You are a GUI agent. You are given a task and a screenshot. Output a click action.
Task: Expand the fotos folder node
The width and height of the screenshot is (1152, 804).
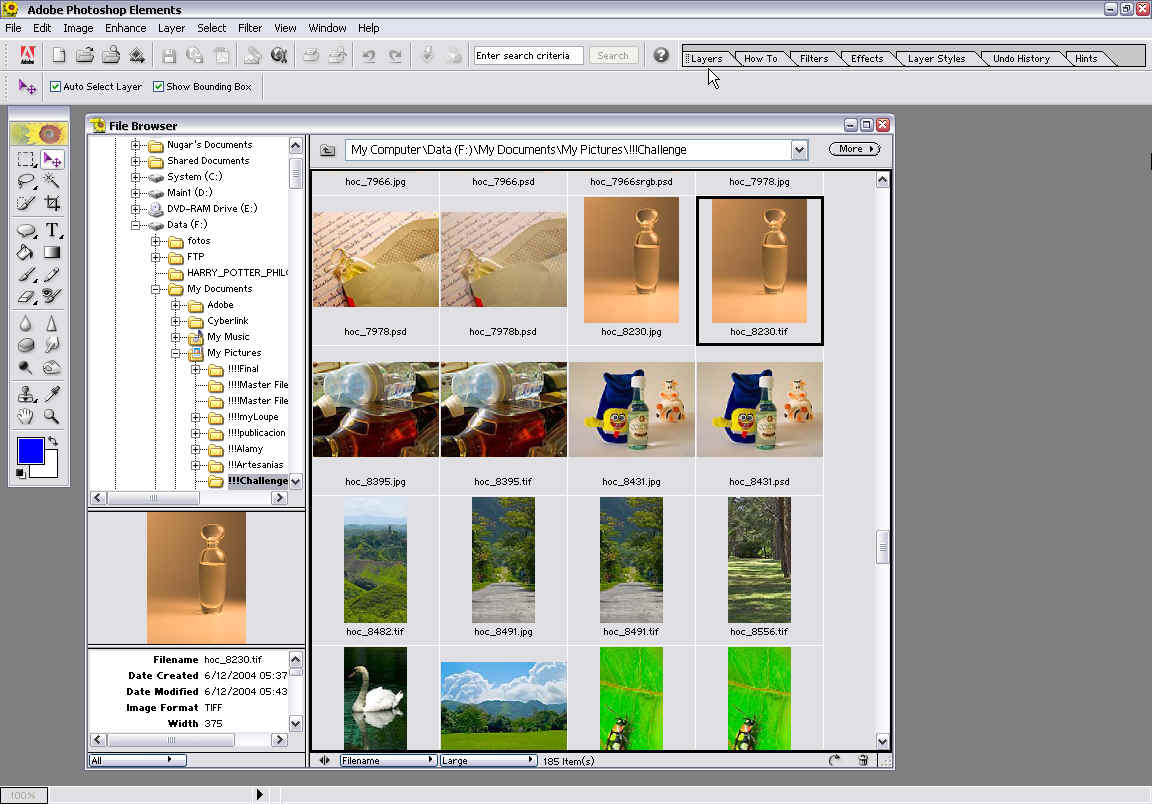156,241
